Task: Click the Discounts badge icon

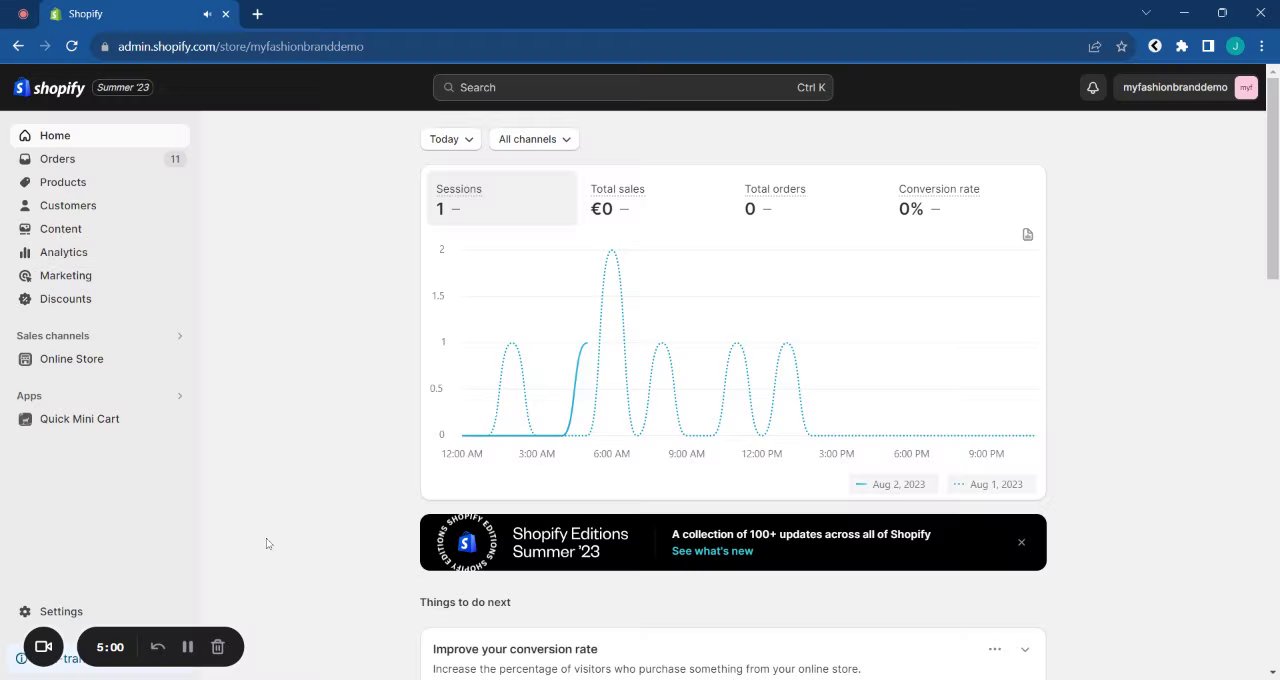Action: tap(25, 299)
